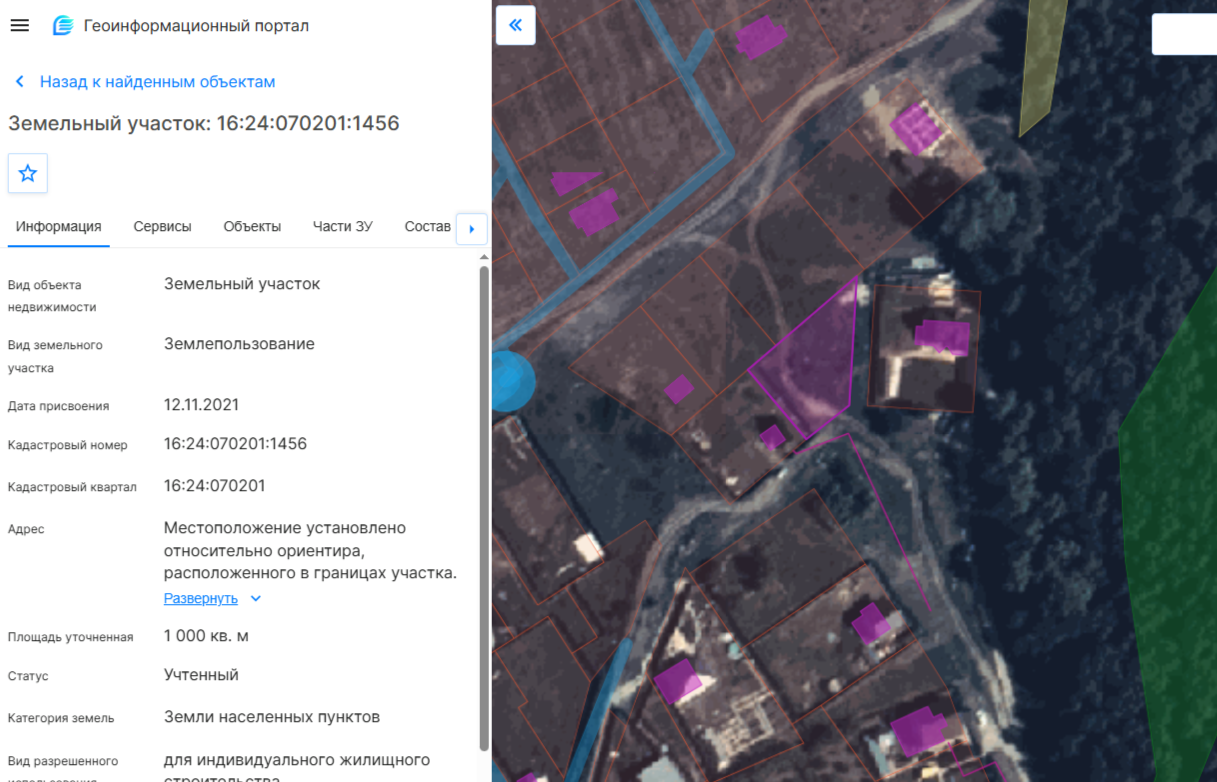This screenshot has width=1217, height=782.
Task: Click the value Землепользование
Action: (239, 344)
